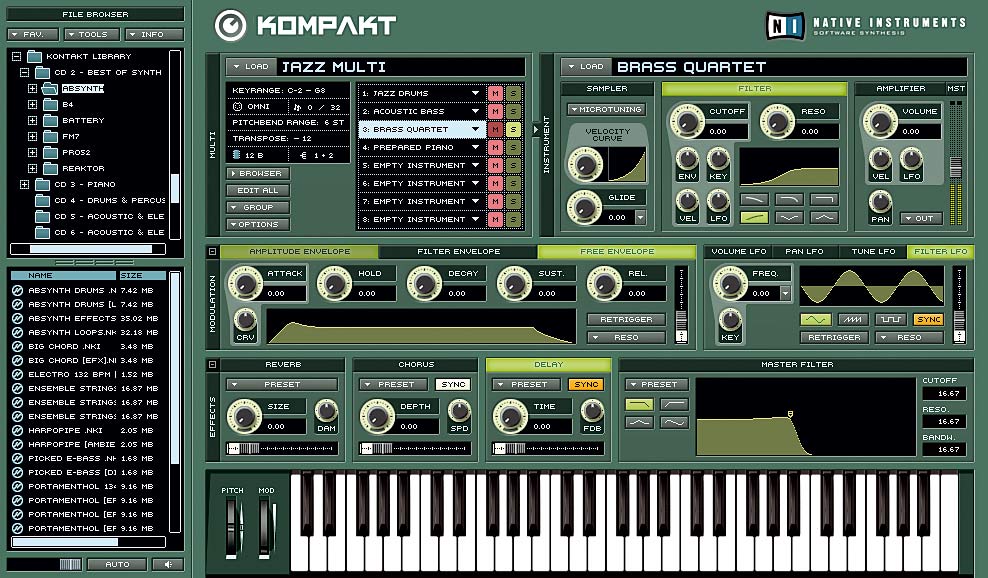
Task: Solo the Jazz Drums slot
Action: 513,93
